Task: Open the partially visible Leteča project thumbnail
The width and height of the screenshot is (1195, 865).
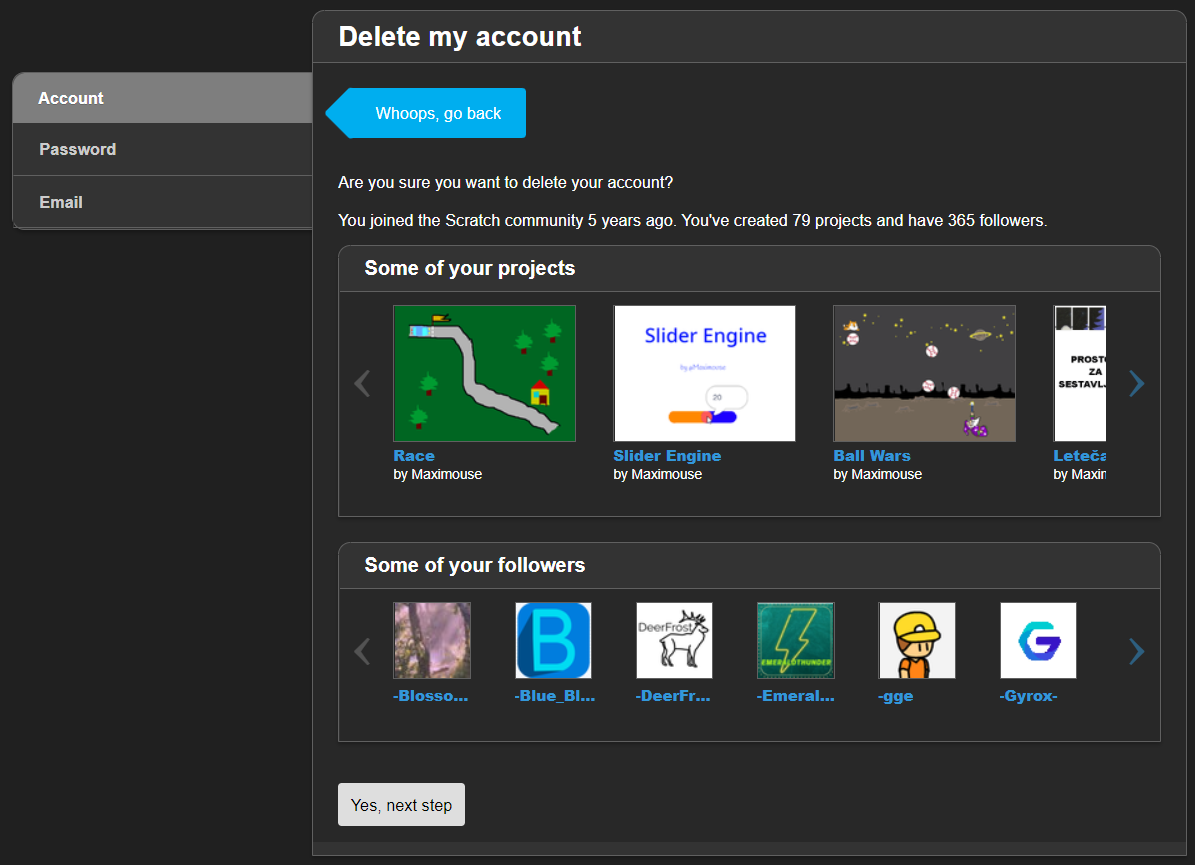Action: 1080,373
